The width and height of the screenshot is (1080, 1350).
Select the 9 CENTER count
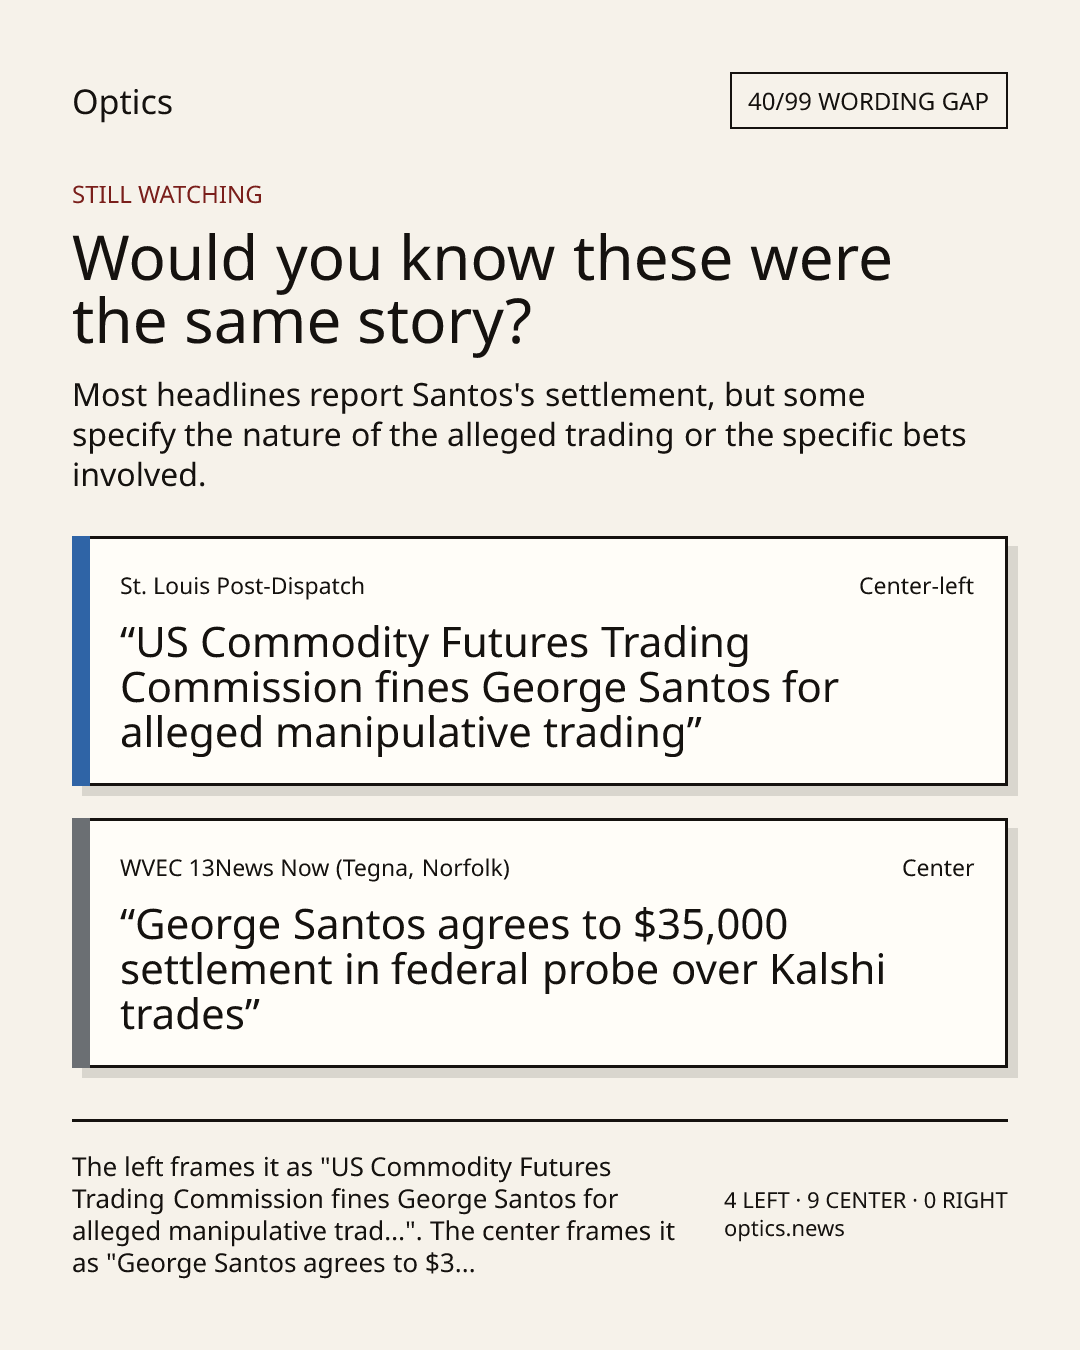coord(857,1200)
